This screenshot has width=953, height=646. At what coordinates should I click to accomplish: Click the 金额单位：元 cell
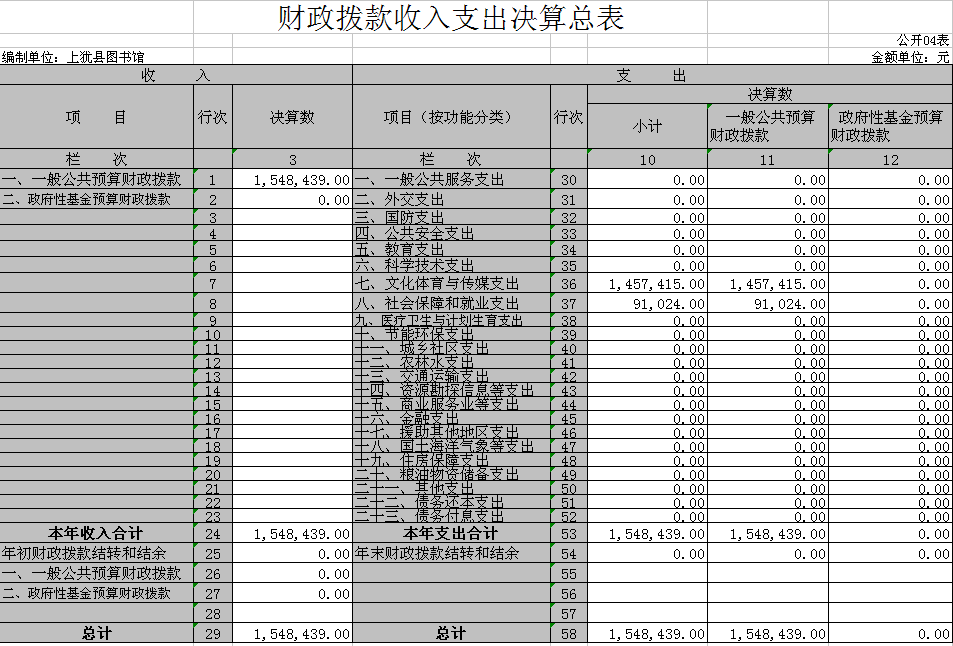click(910, 57)
